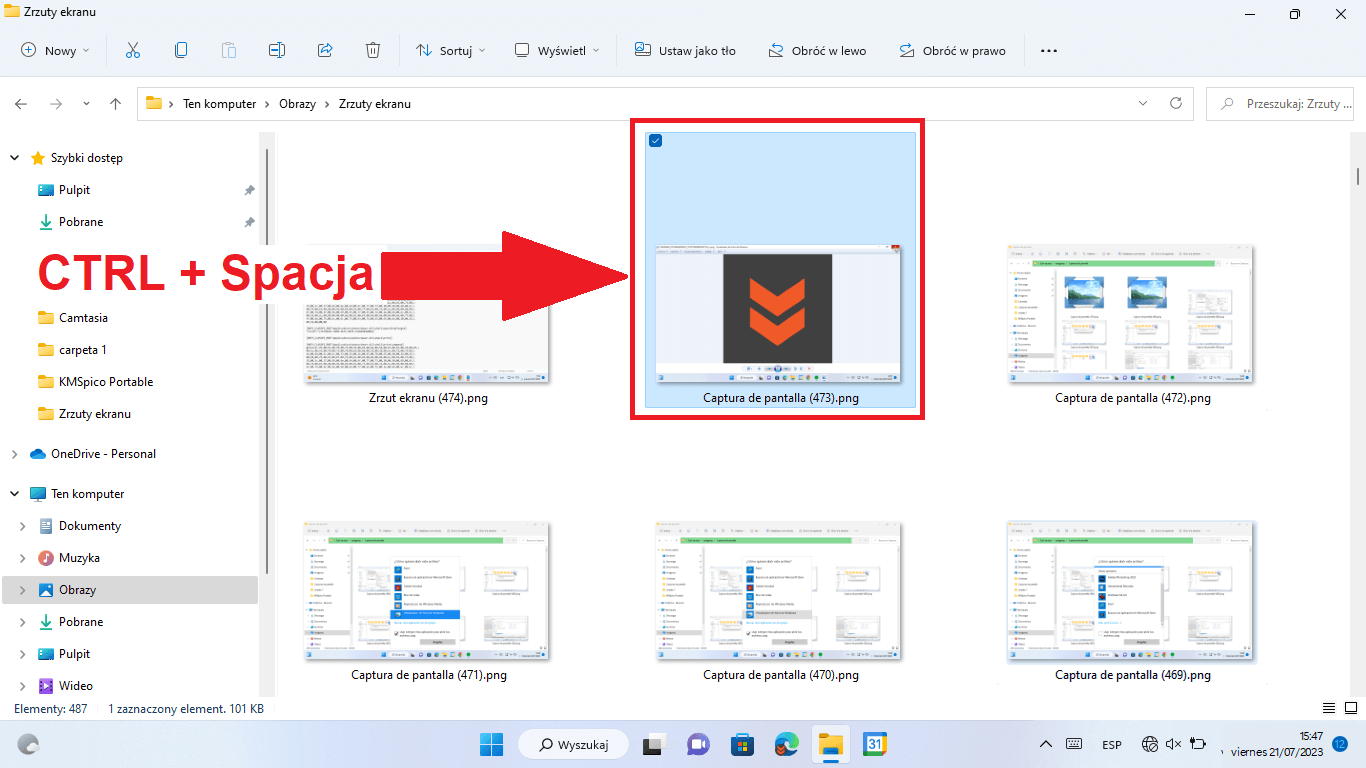Expand the Dokumenty tree node
This screenshot has width=1366, height=768.
tap(23, 526)
